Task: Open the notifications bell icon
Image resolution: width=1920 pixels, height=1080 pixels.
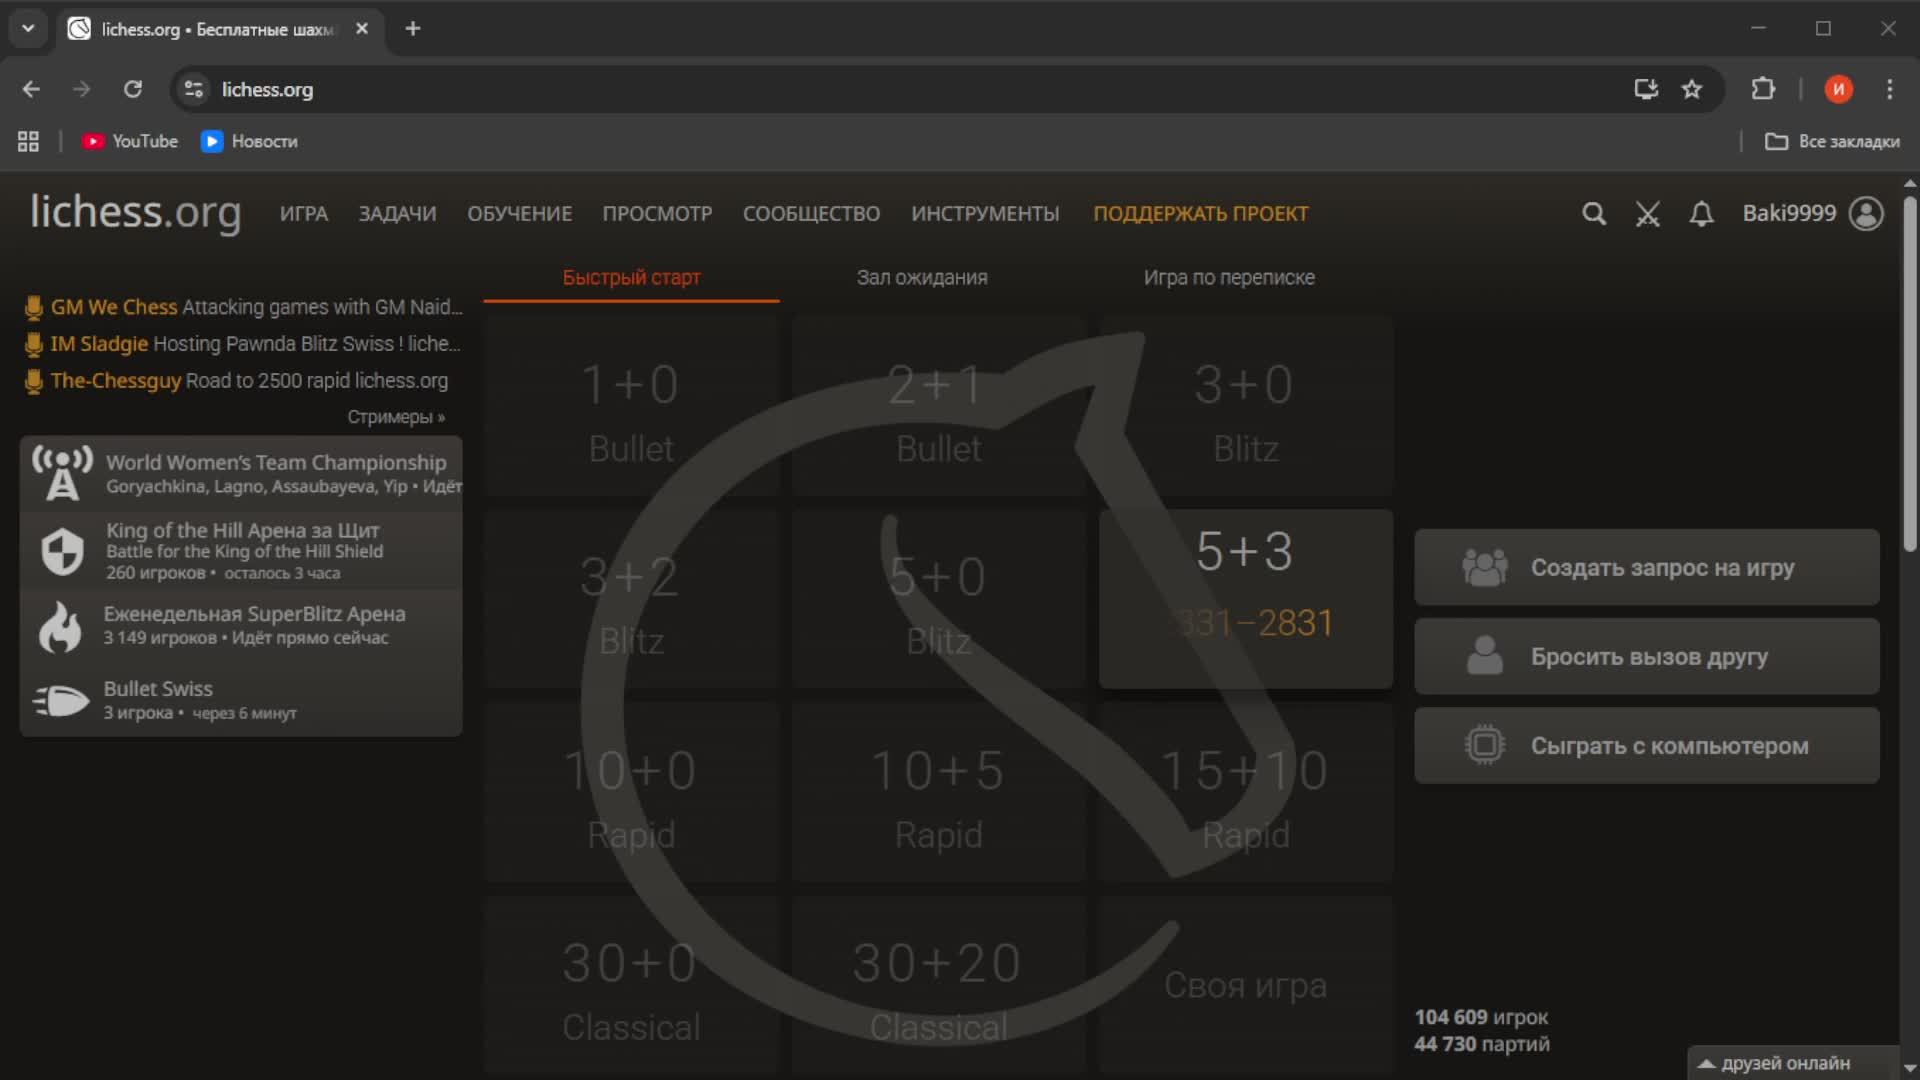Action: coord(1701,214)
